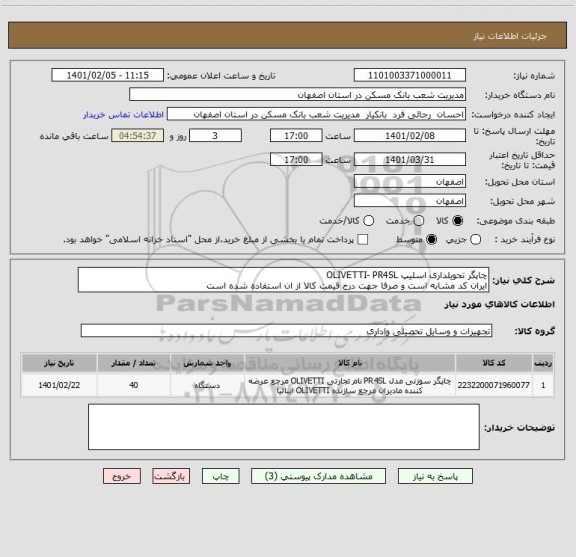Click the empty توضیحات خریدار text area

[284, 427]
